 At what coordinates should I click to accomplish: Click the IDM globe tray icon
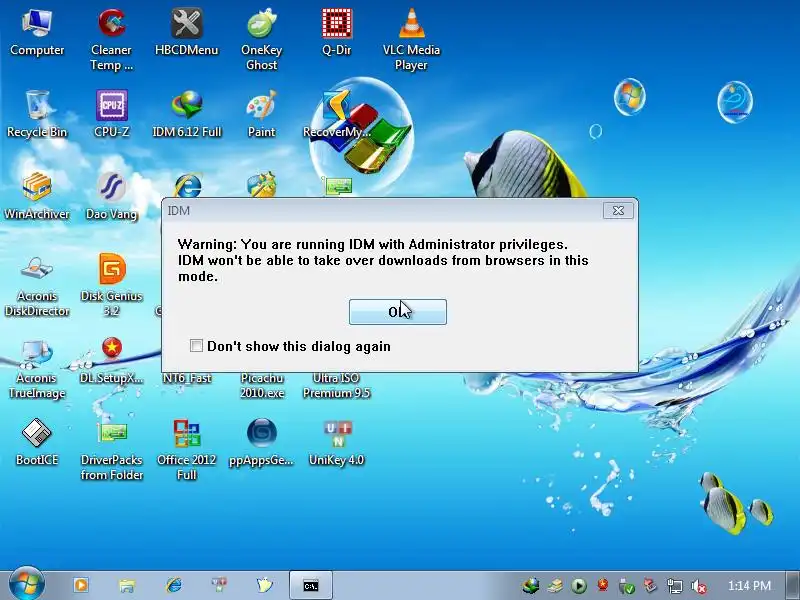point(531,586)
